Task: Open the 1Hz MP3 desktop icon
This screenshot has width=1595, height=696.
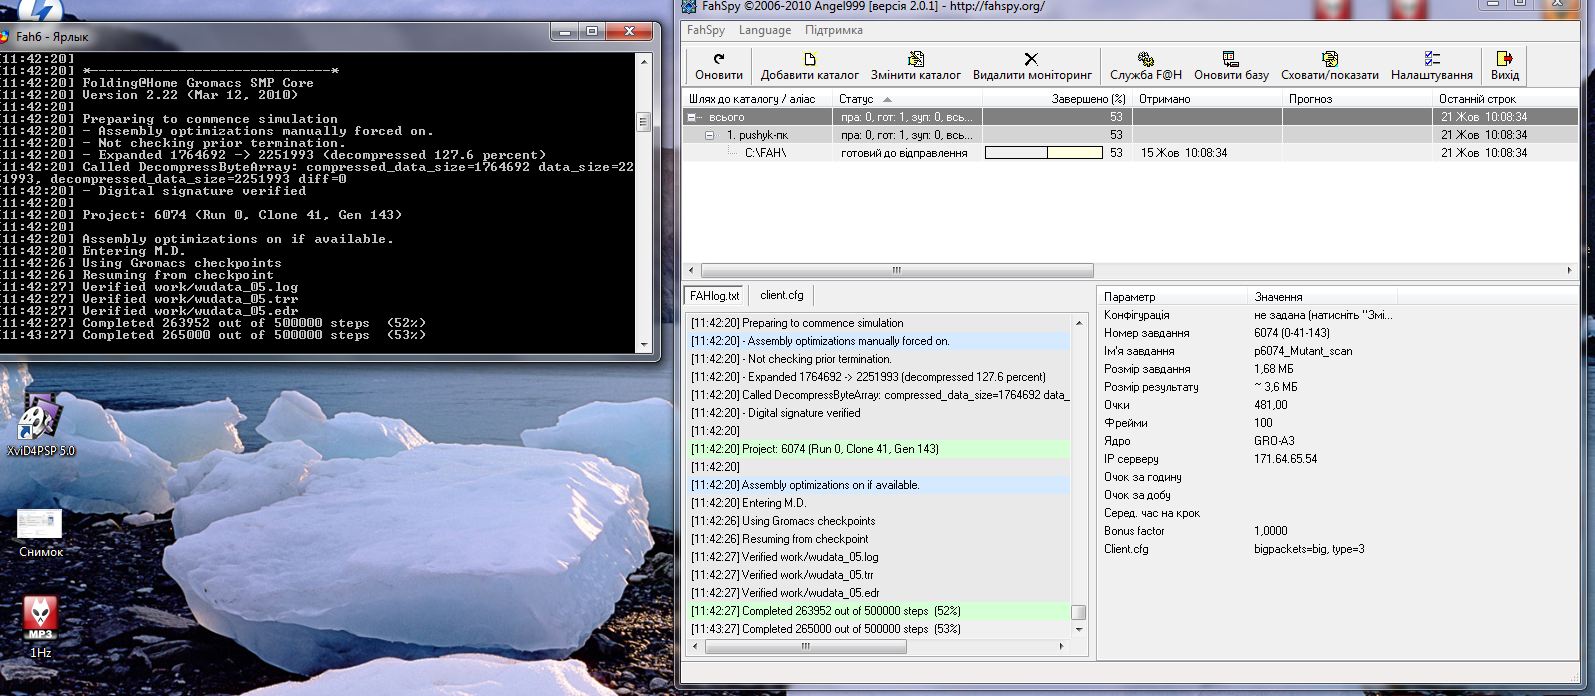Action: click(x=40, y=627)
